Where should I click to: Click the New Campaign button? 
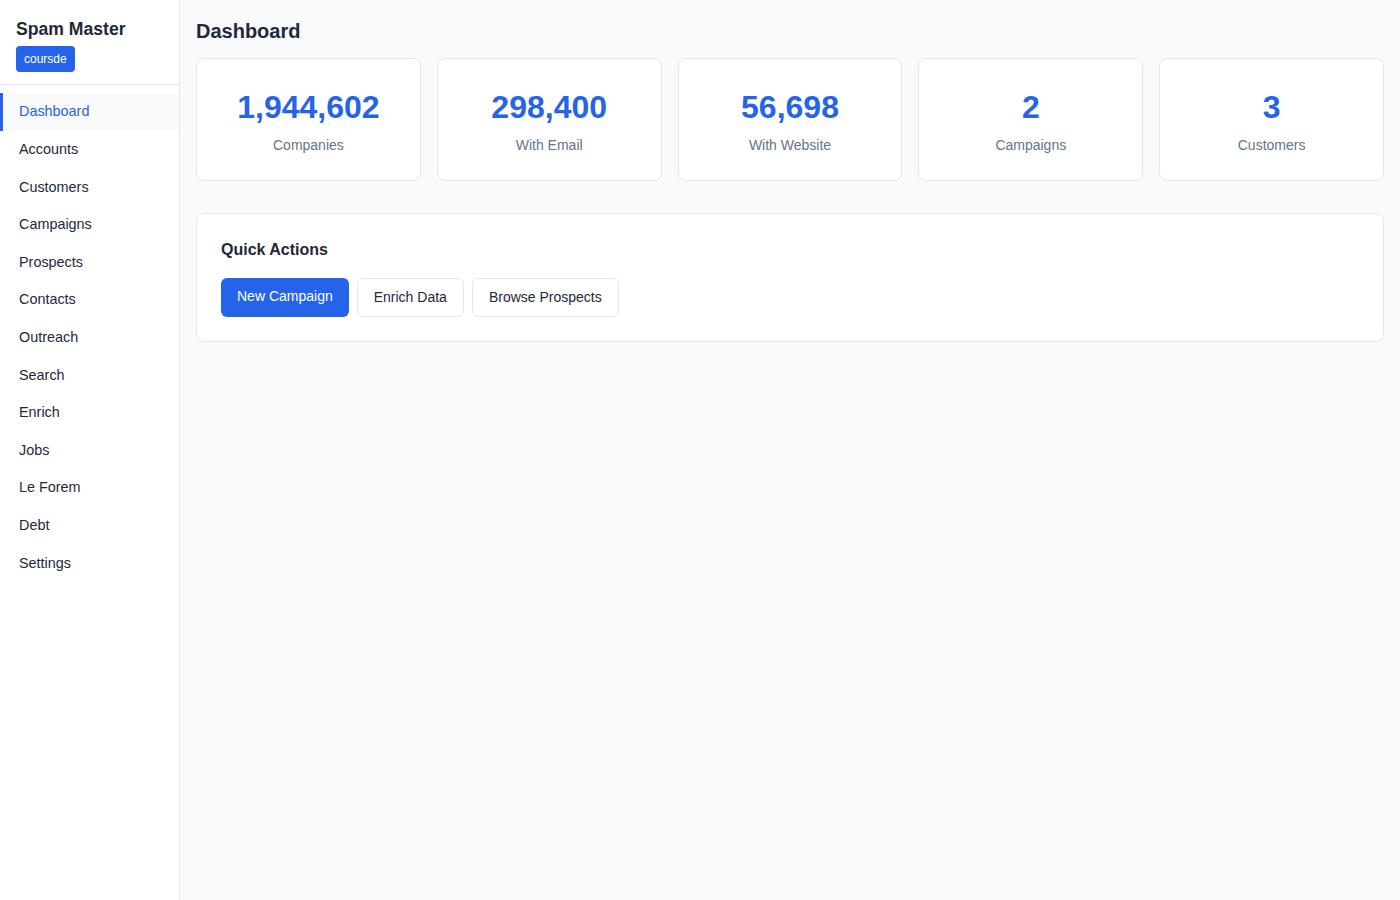click(284, 297)
